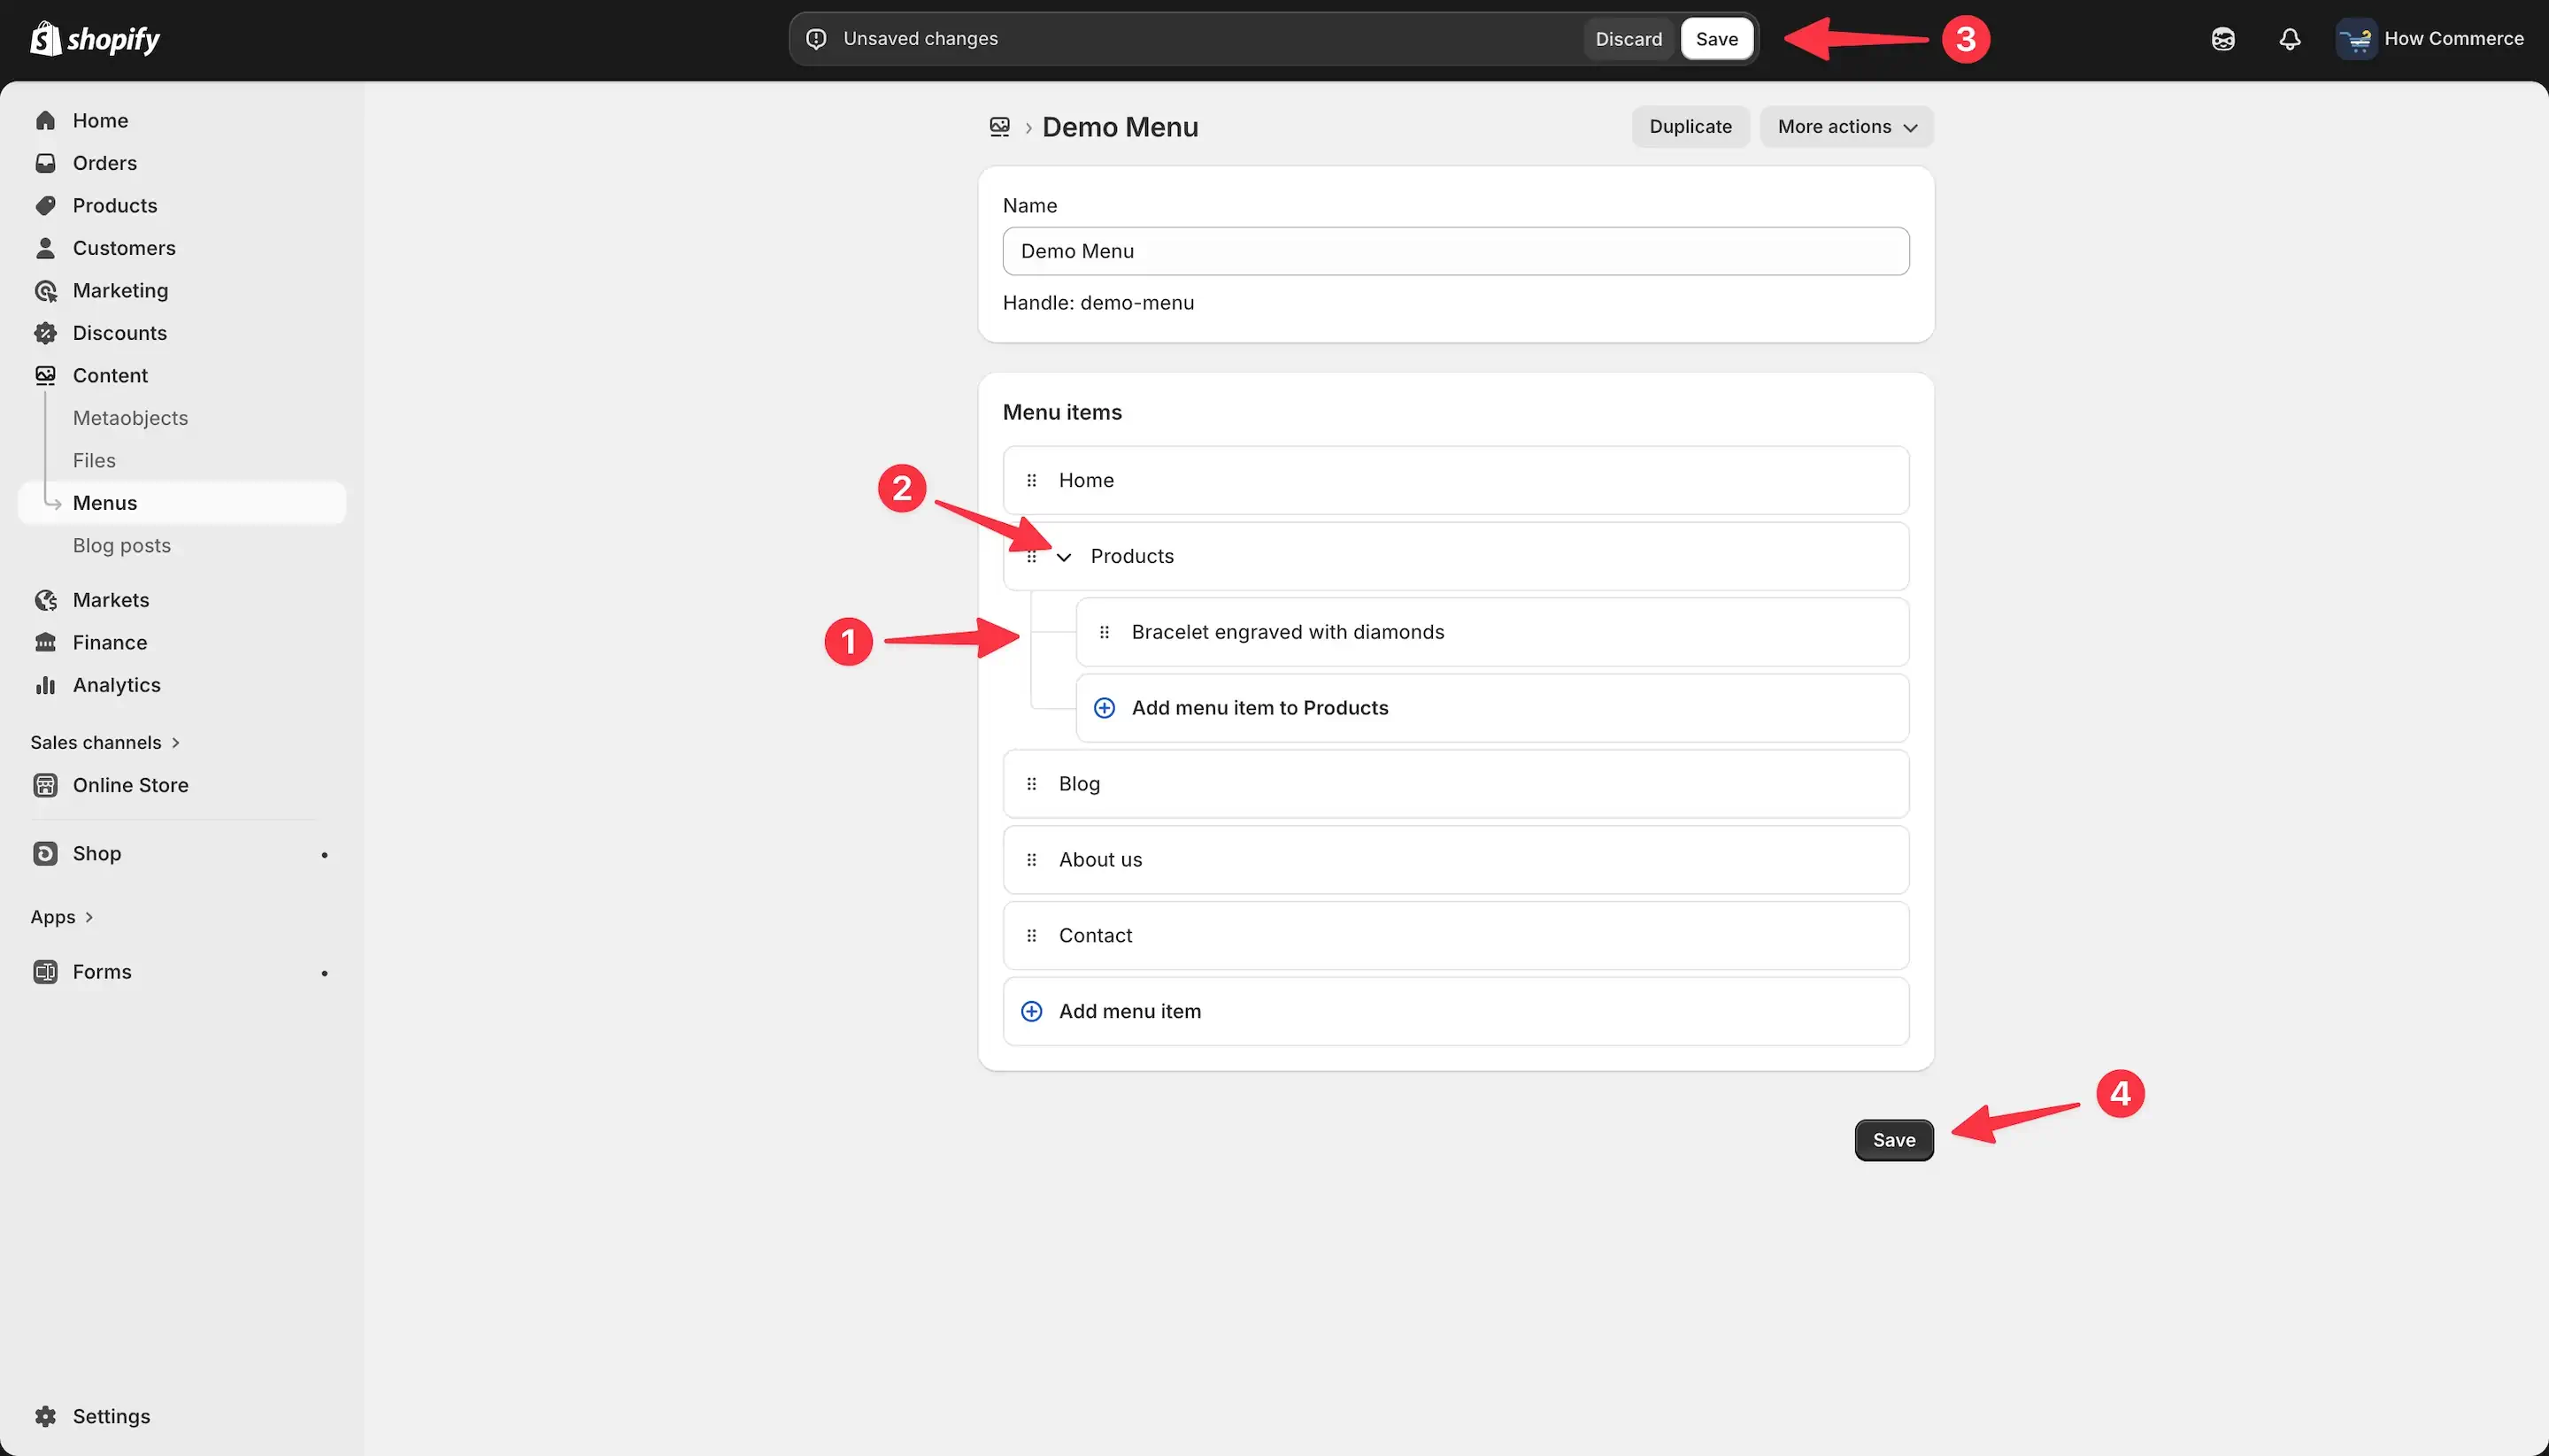The image size is (2549, 1456).
Task: Click the drag handle of Products menu item
Action: pyautogui.click(x=1031, y=556)
